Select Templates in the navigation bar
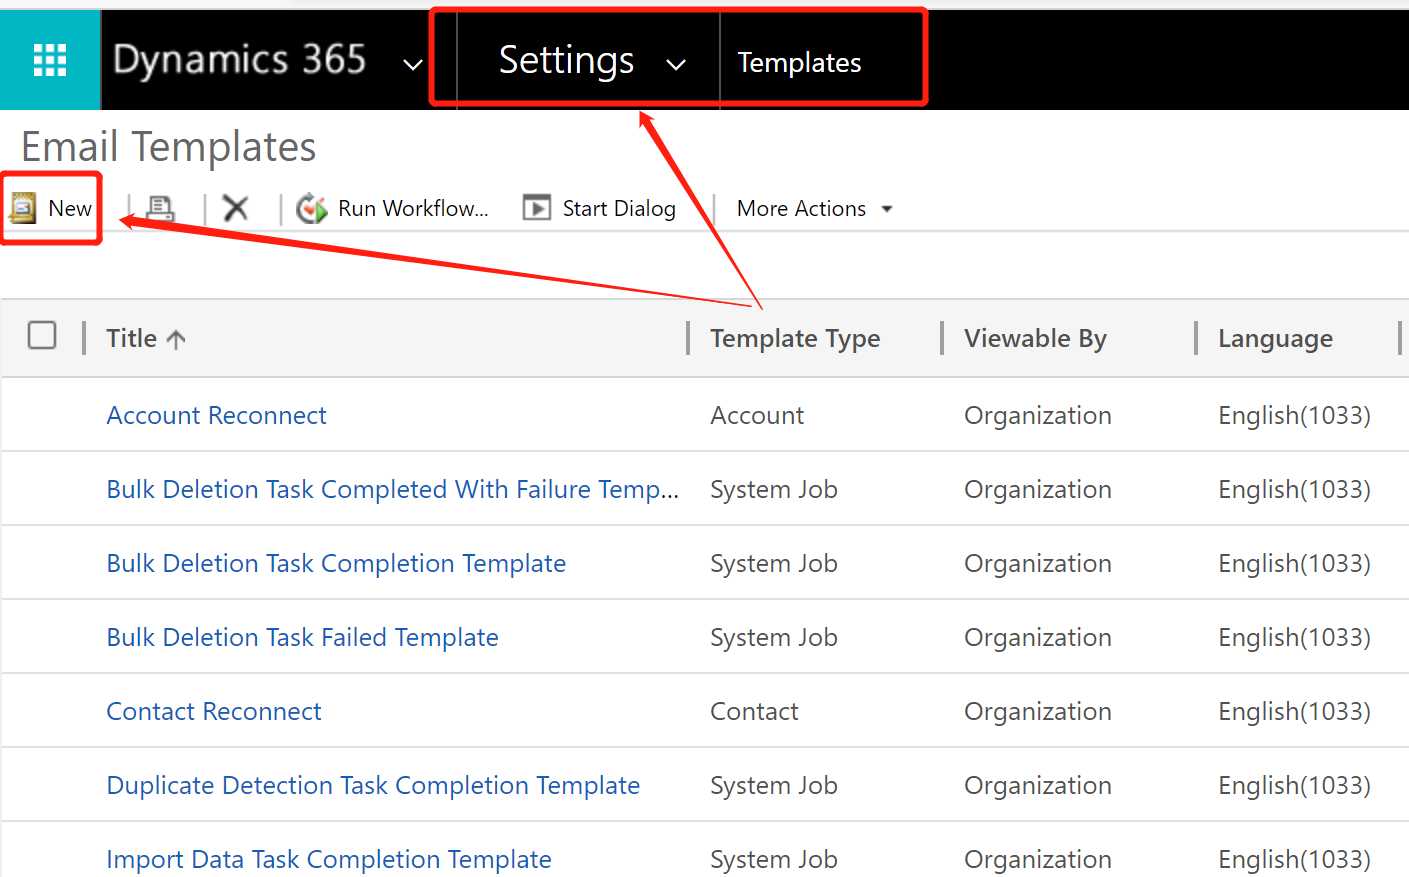Image resolution: width=1409 pixels, height=877 pixels. (799, 63)
